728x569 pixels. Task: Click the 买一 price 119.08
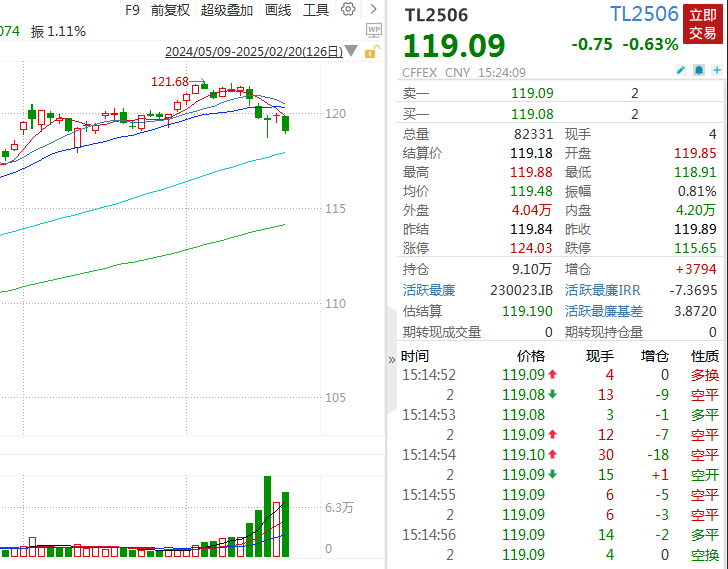532,114
